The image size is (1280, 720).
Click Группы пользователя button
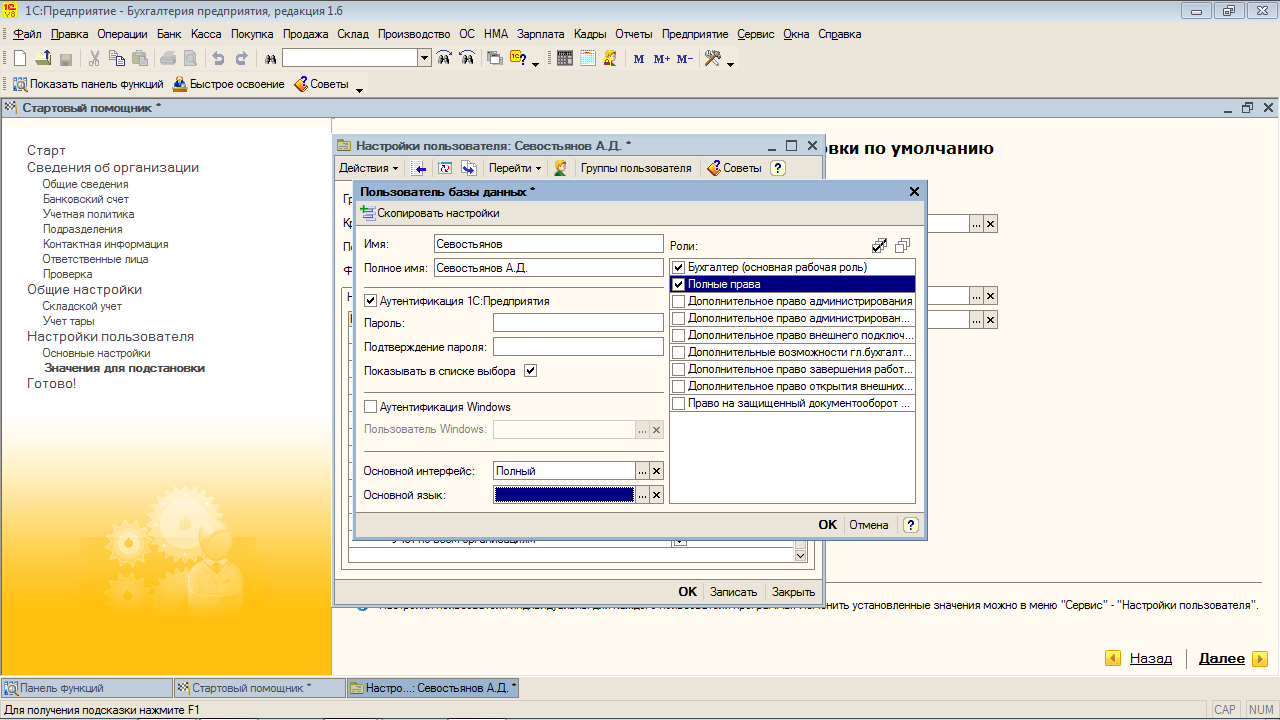click(636, 168)
